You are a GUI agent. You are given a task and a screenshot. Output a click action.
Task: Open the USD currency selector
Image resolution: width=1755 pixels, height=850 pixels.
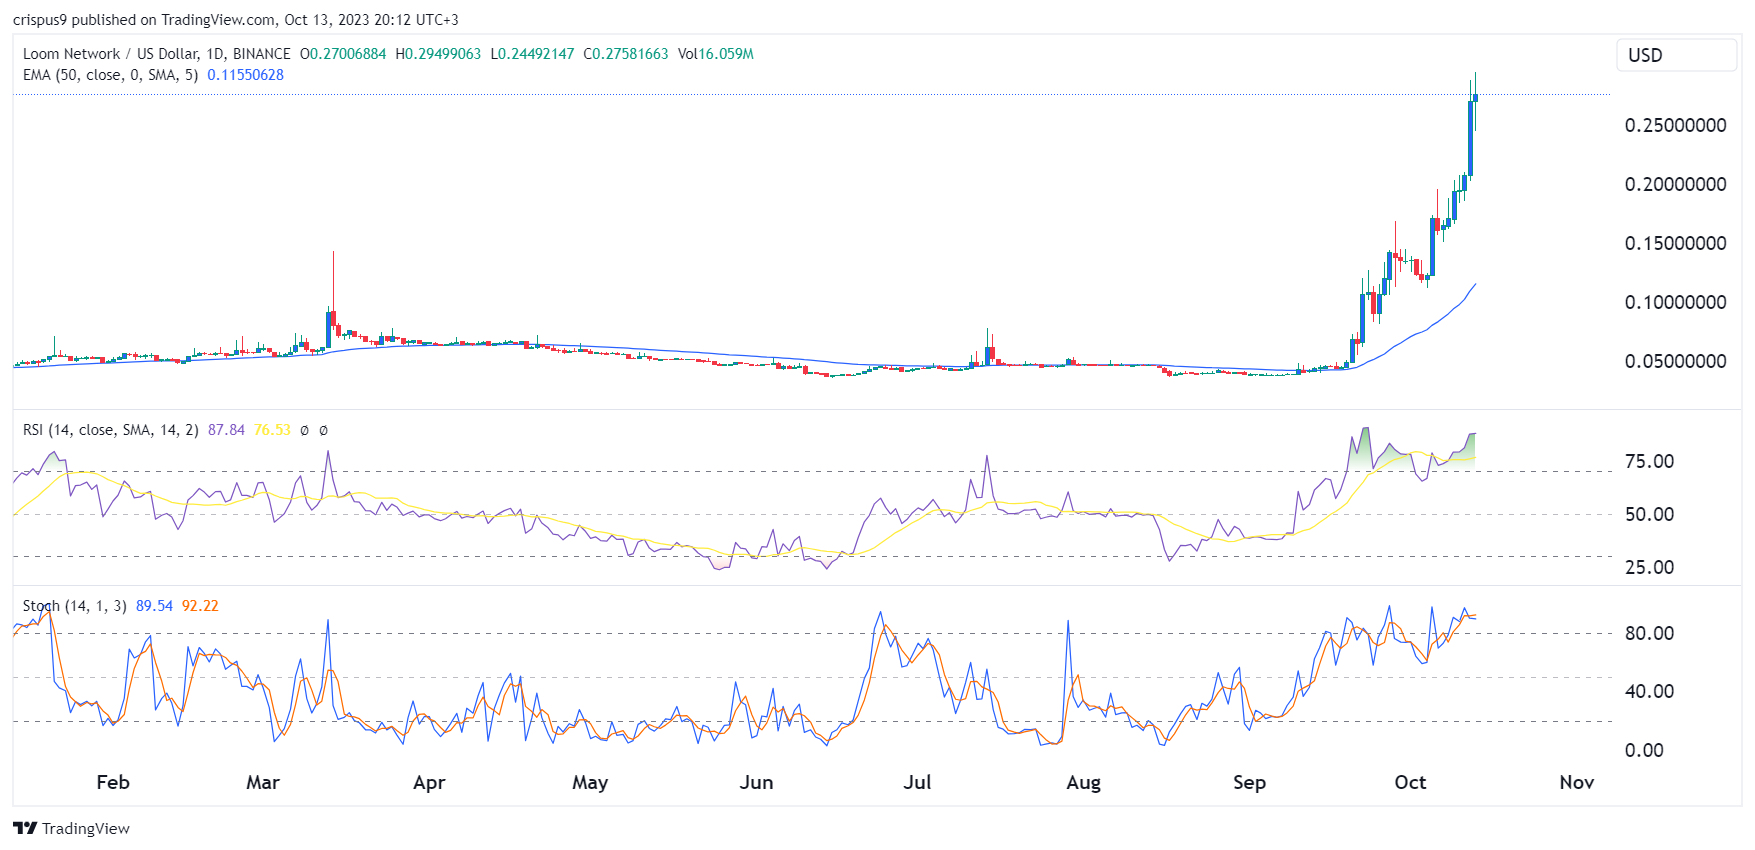click(1676, 55)
